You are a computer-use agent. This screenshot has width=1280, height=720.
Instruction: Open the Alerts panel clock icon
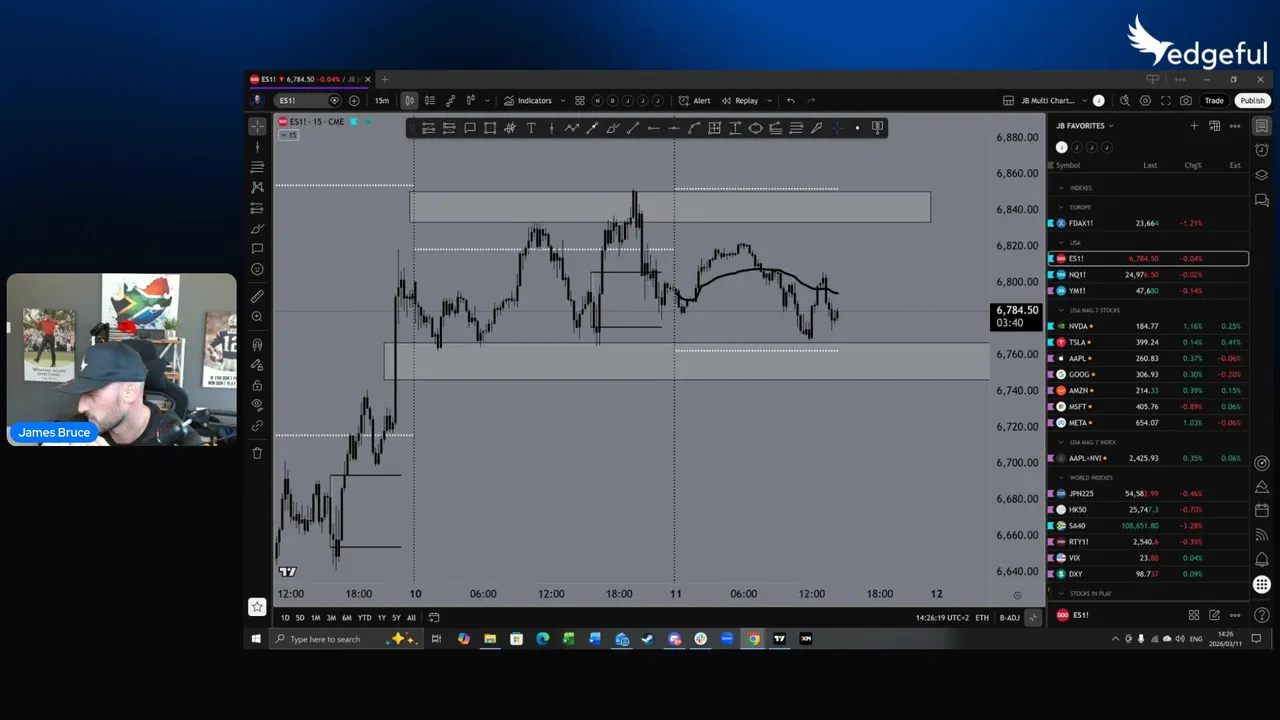tap(1262, 150)
